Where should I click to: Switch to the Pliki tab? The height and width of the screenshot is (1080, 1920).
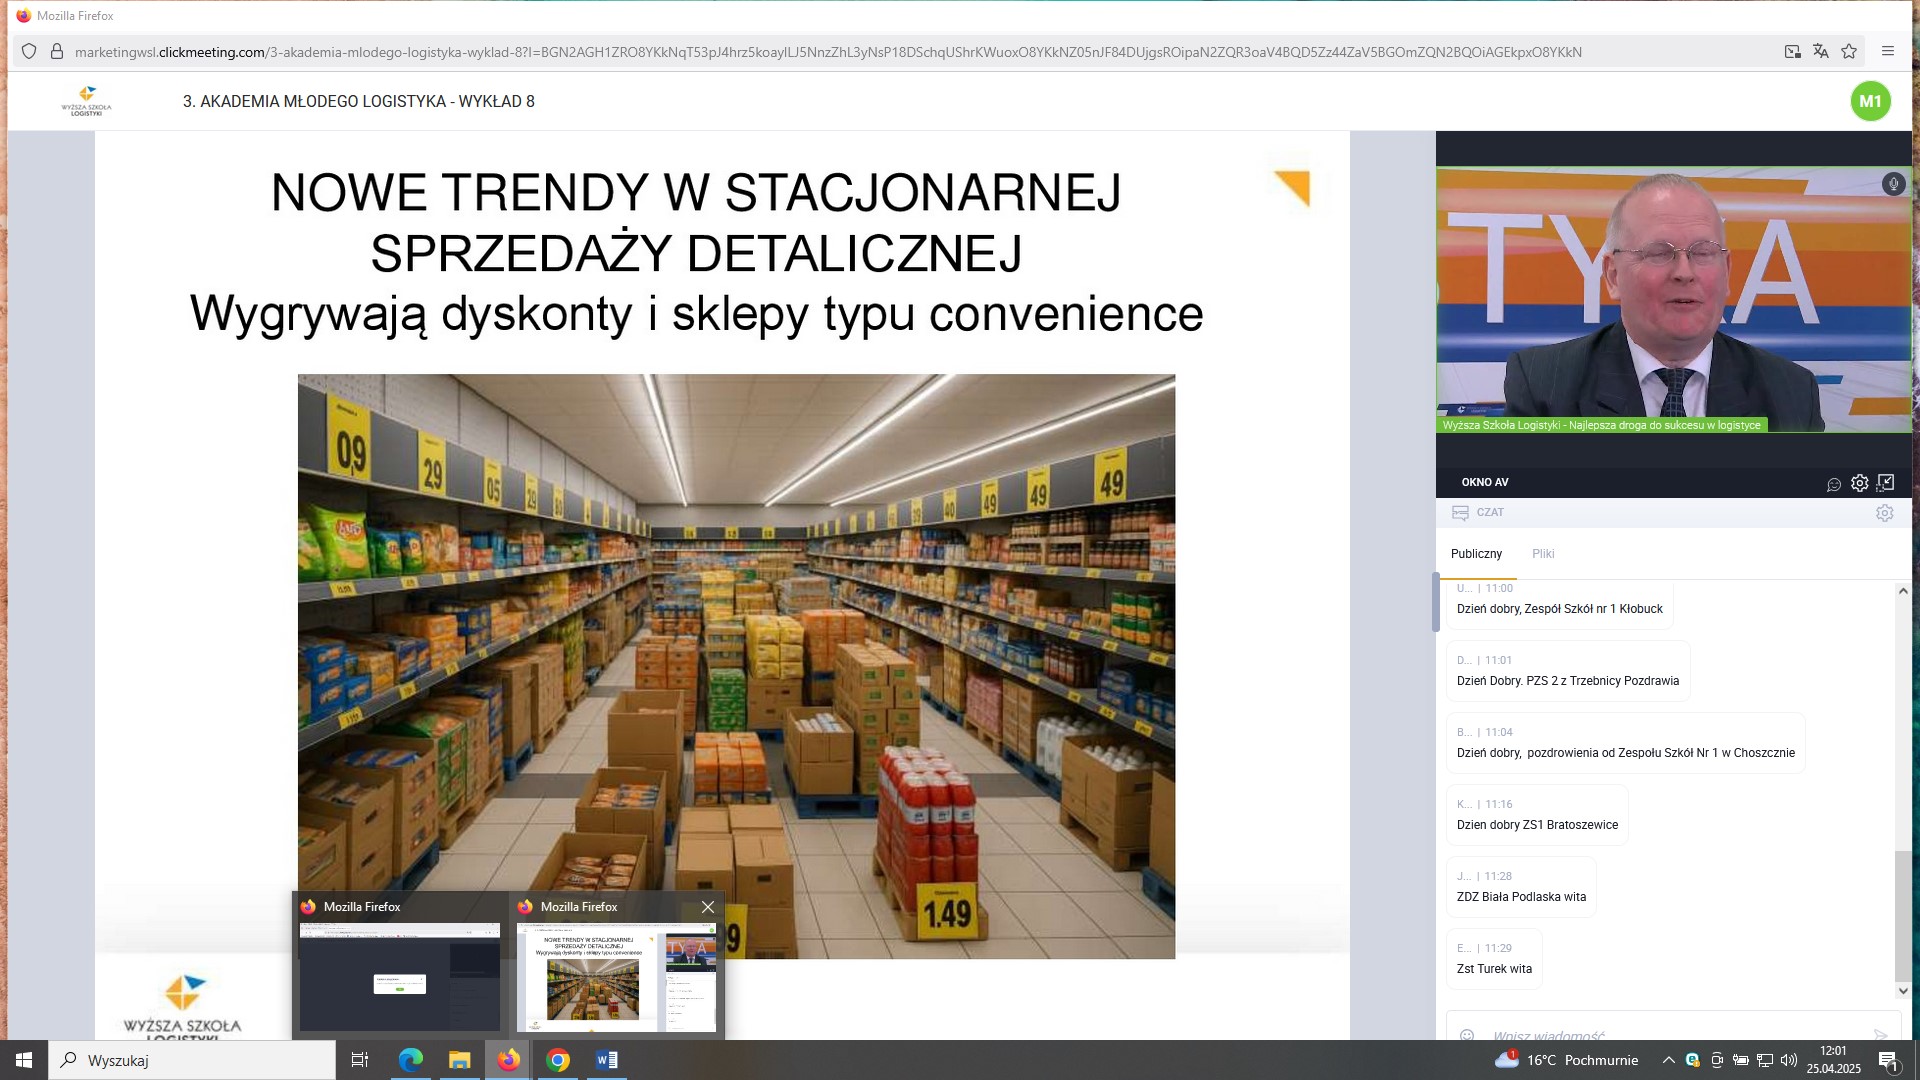1543,554
